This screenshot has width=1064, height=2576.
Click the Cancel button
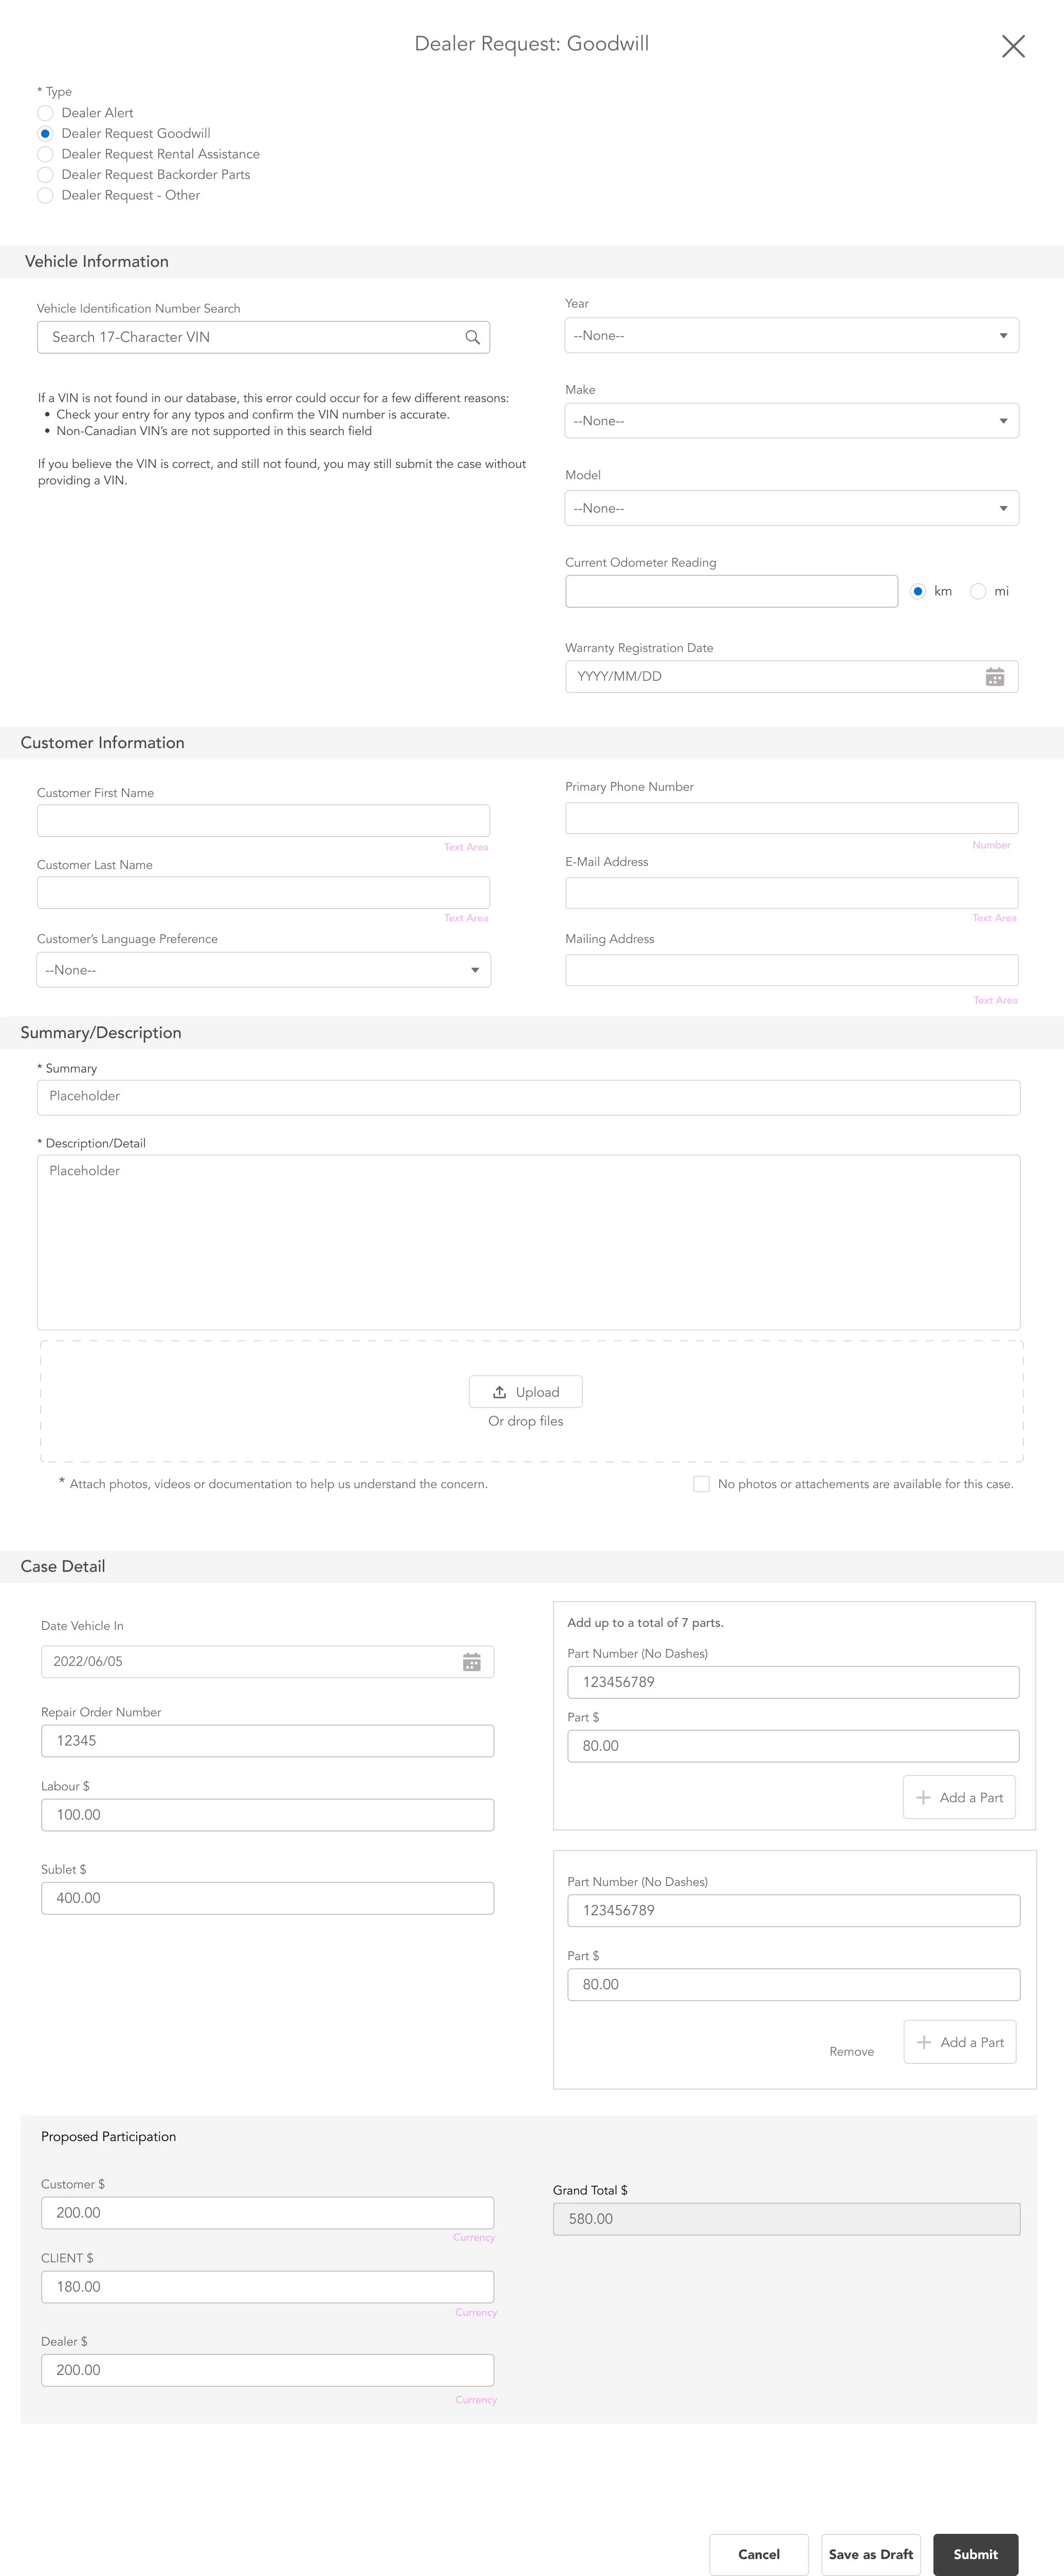[x=758, y=2554]
